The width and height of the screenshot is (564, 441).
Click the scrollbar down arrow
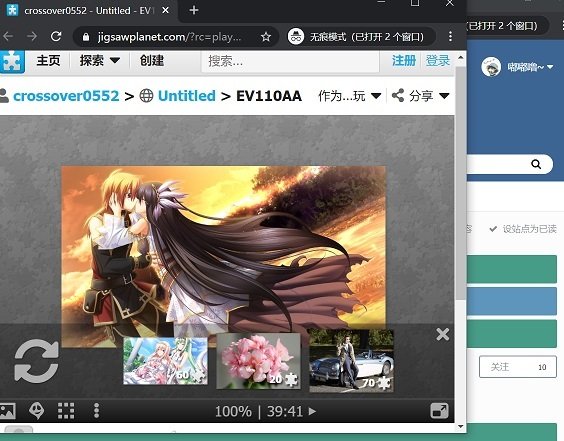461,427
